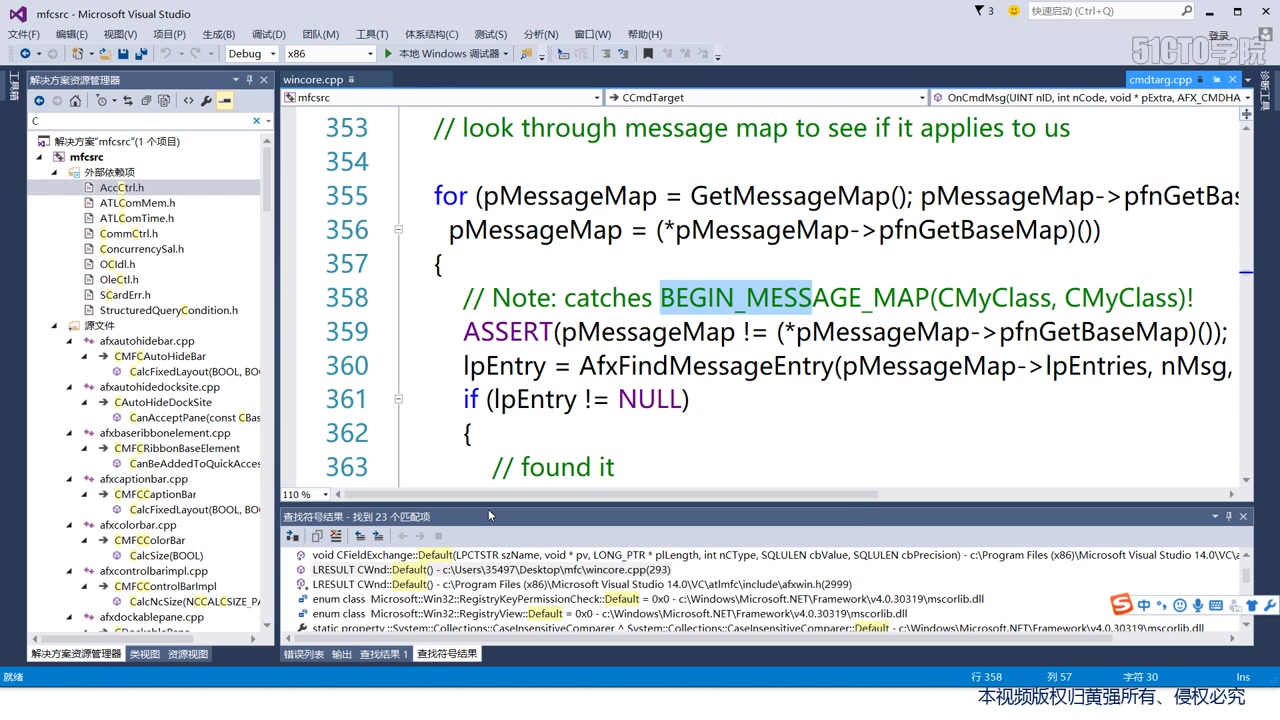Click the Navigate Backward toolbar arrow
This screenshot has height=720, width=1280.
[x=25, y=53]
